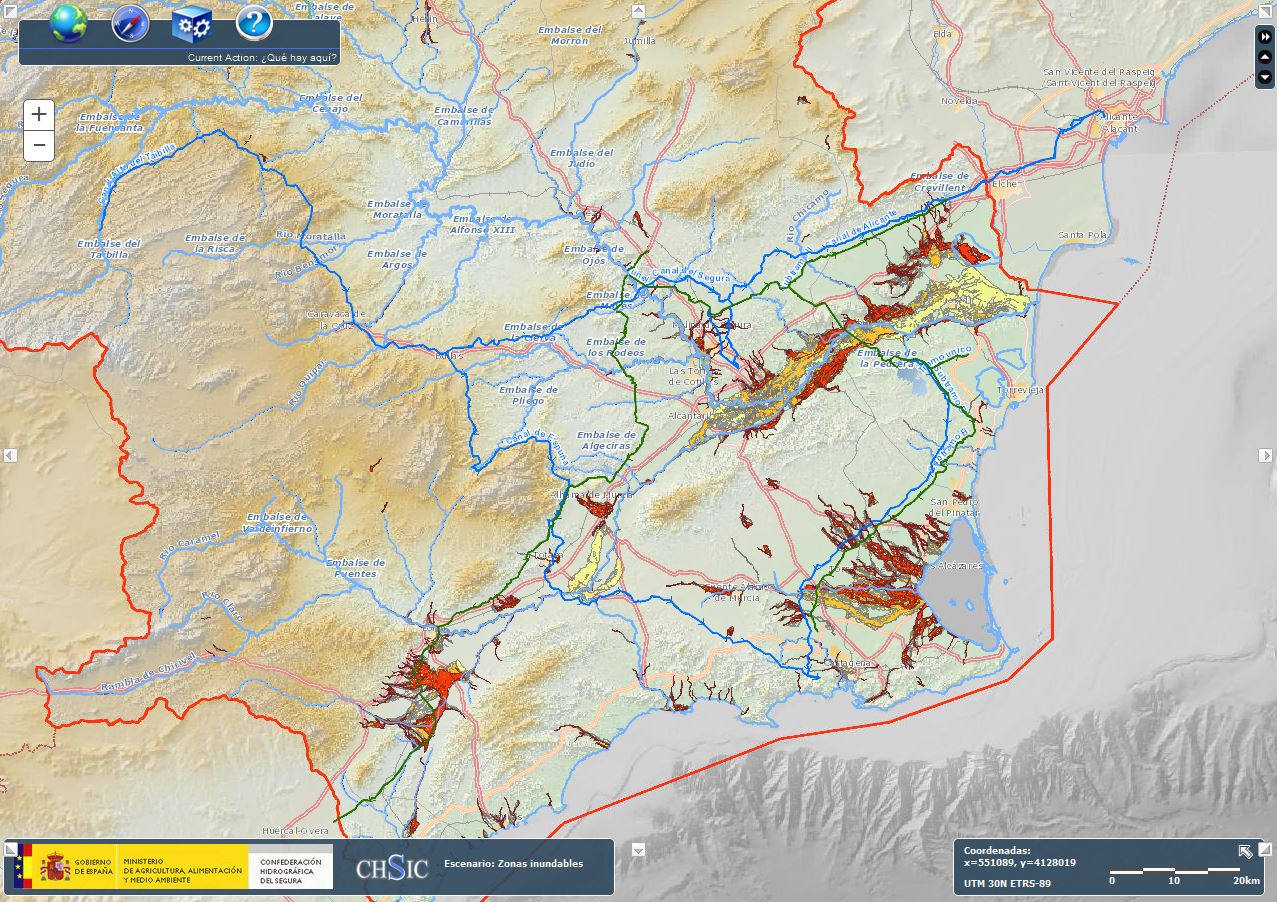The height and width of the screenshot is (902, 1277).
Task: Click the arrow pointer icon beside Coordenadas
Action: point(1244,851)
